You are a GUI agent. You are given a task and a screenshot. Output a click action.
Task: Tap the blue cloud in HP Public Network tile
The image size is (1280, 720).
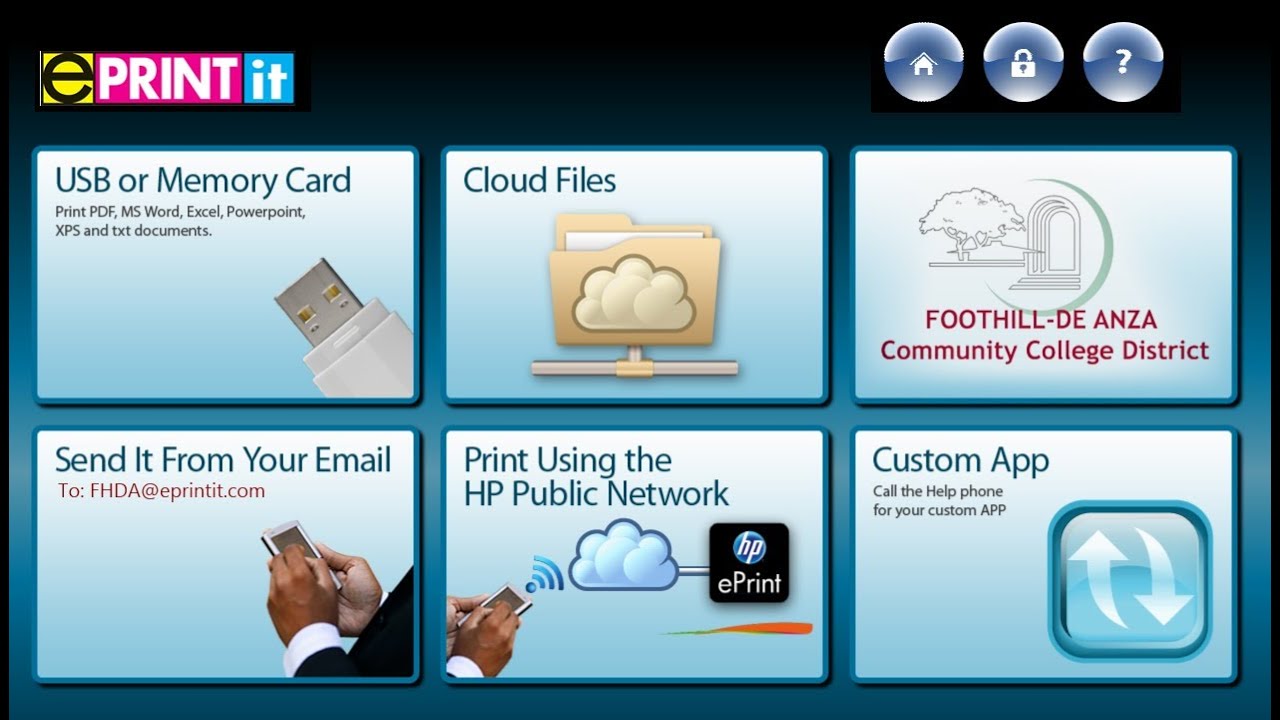(x=625, y=554)
